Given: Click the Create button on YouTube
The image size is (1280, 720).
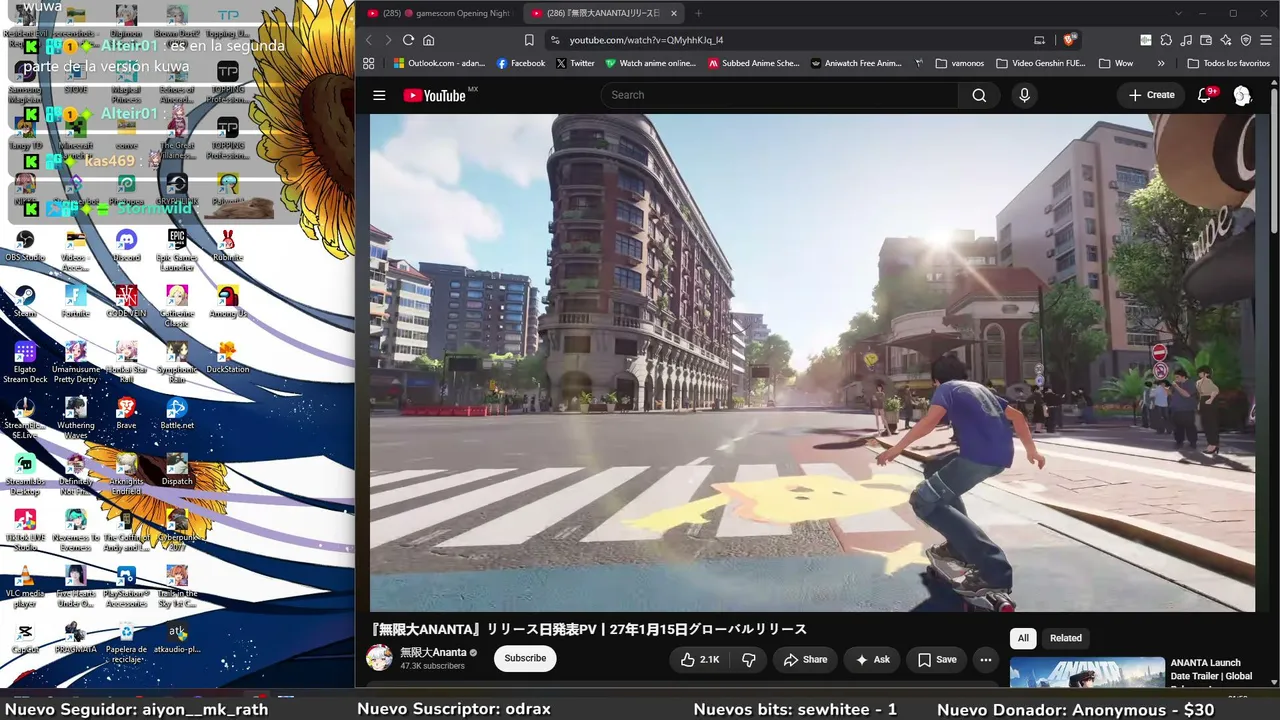Looking at the screenshot, I should 1151,95.
